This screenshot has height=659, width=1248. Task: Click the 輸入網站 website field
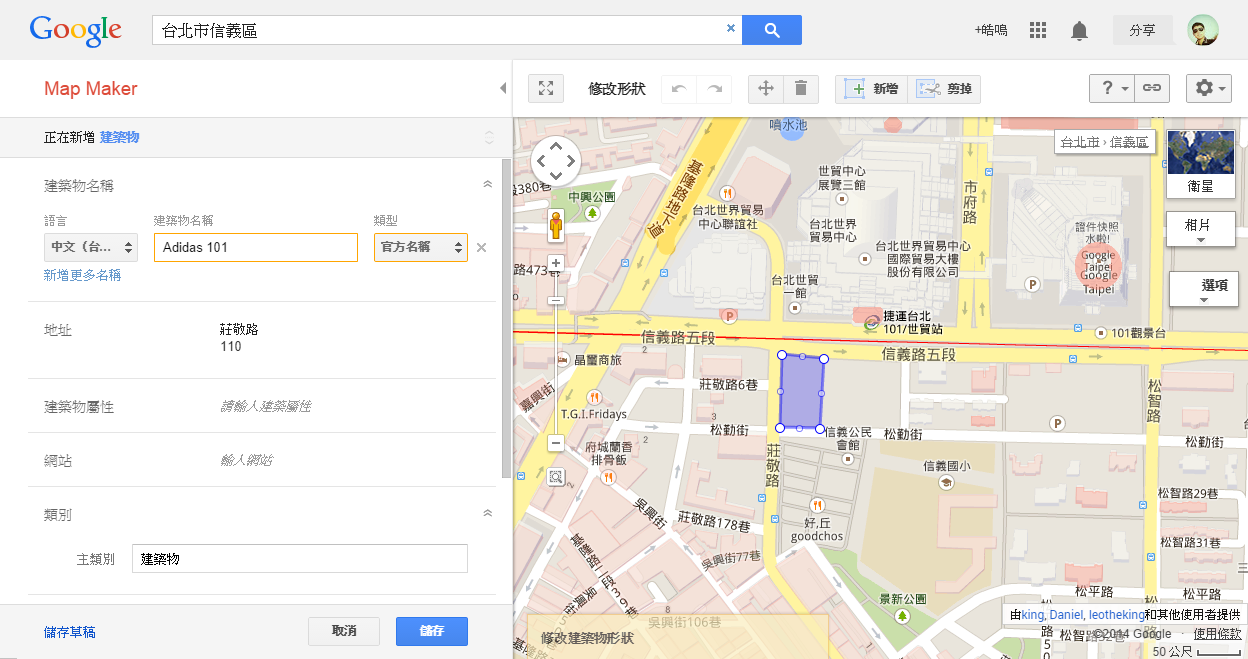(246, 461)
